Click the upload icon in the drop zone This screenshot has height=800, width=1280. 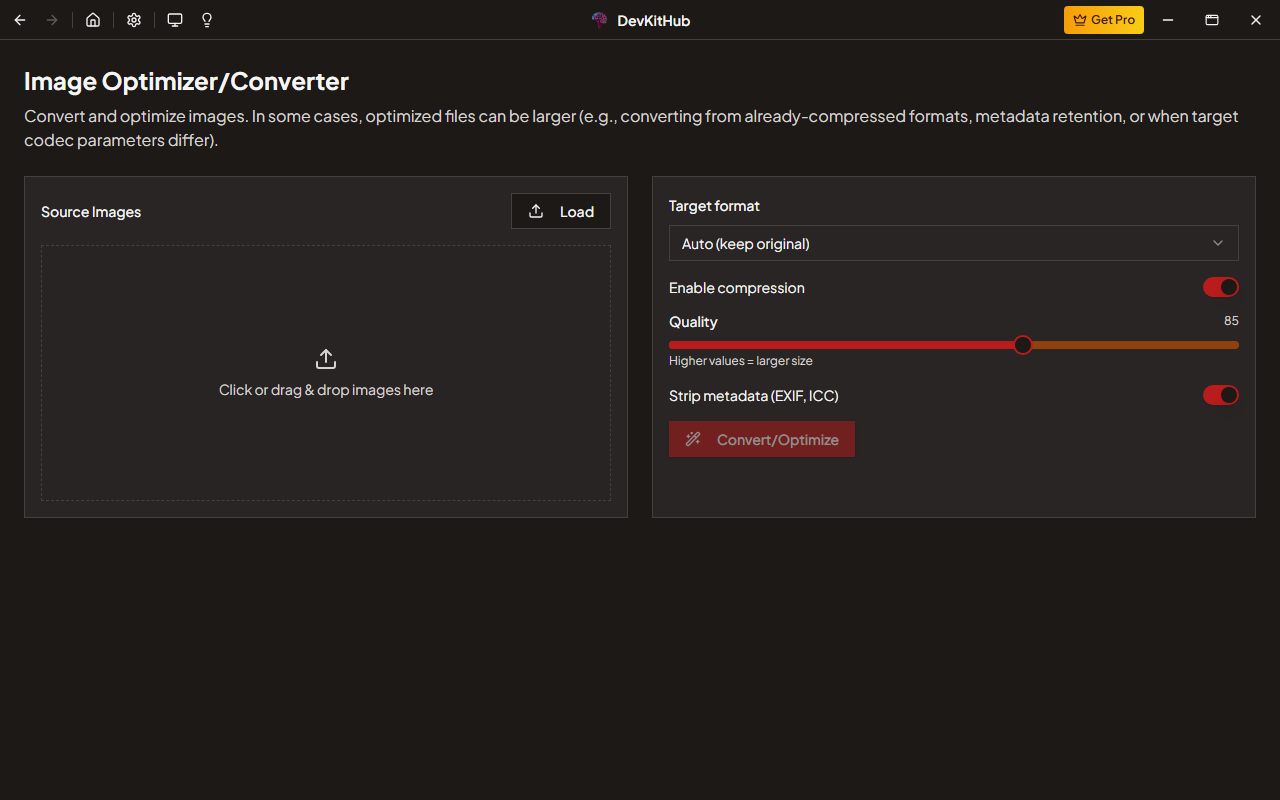(x=326, y=359)
